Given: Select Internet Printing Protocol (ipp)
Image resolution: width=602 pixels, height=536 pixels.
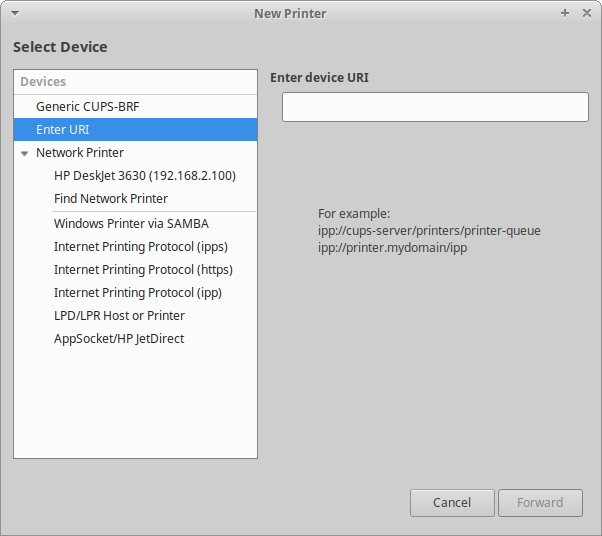Looking at the screenshot, I should (x=138, y=293).
